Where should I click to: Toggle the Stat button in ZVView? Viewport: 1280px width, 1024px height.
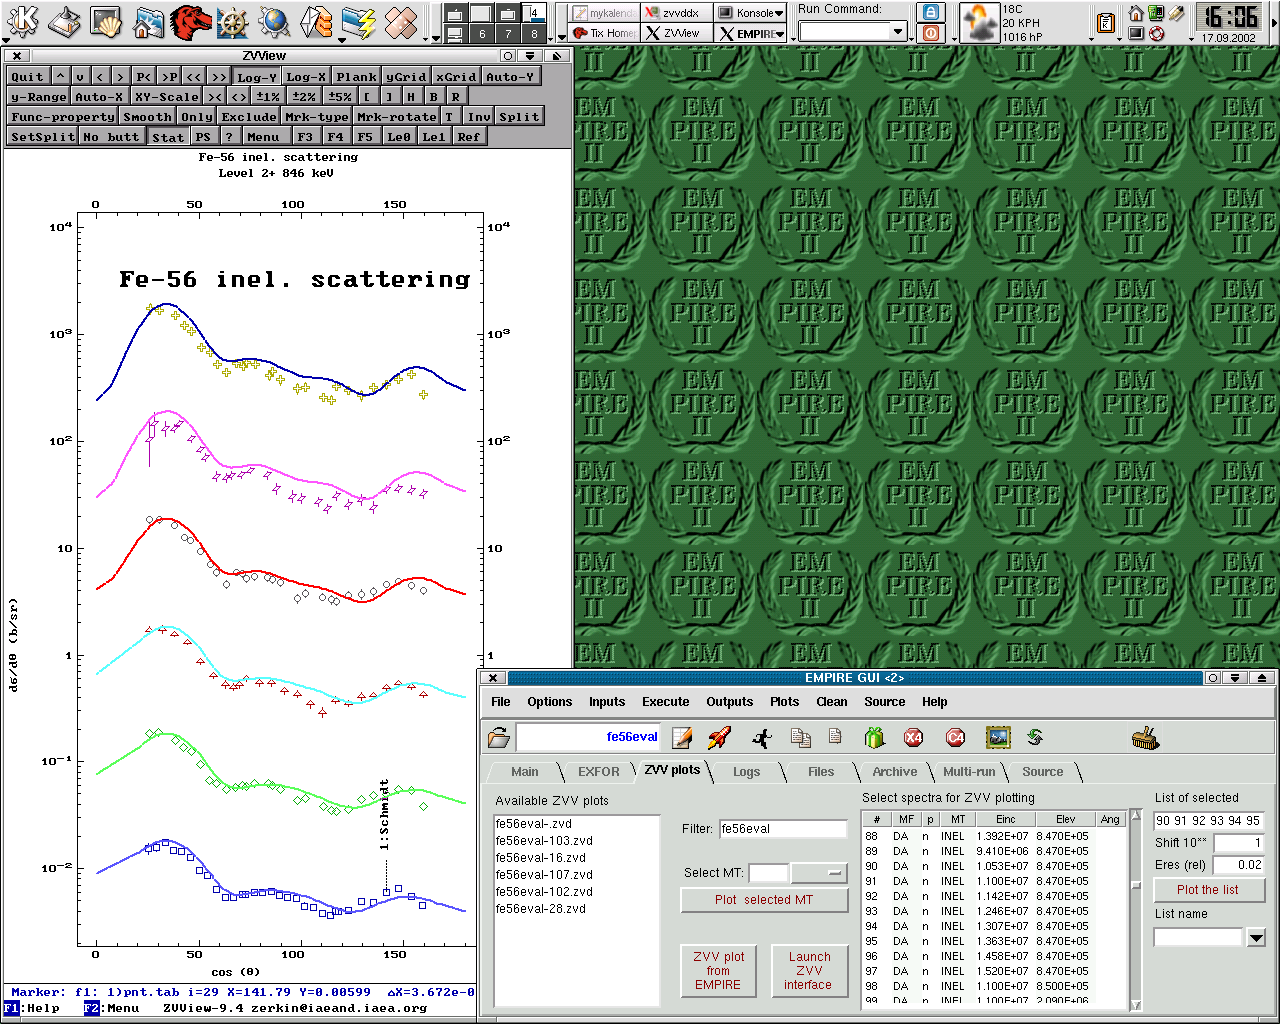pyautogui.click(x=168, y=137)
